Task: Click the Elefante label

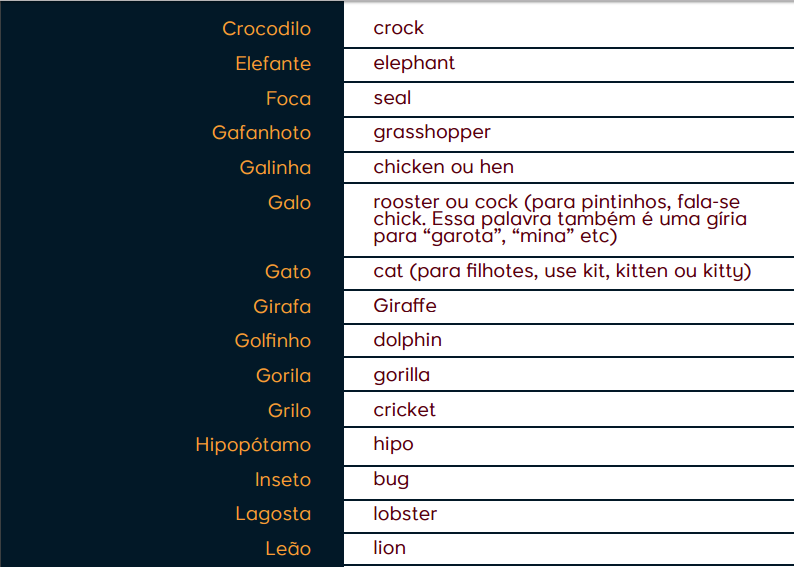Action: point(273,64)
